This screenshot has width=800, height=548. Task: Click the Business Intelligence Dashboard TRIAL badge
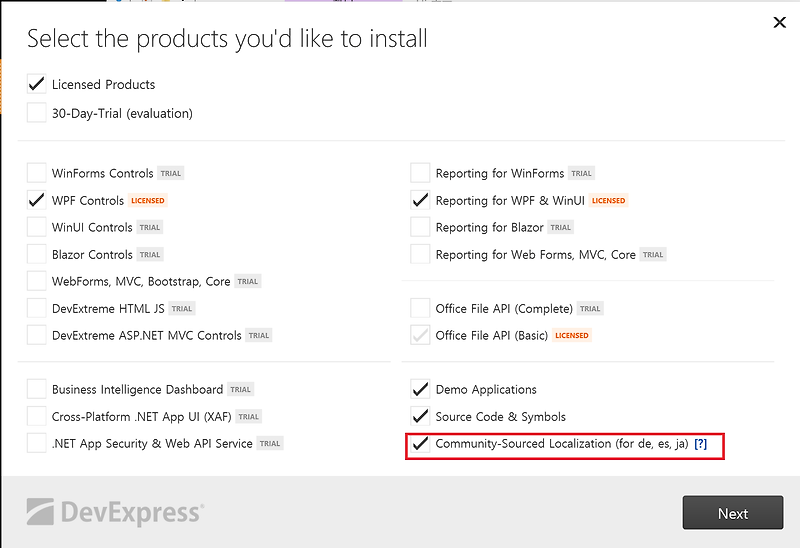(240, 390)
